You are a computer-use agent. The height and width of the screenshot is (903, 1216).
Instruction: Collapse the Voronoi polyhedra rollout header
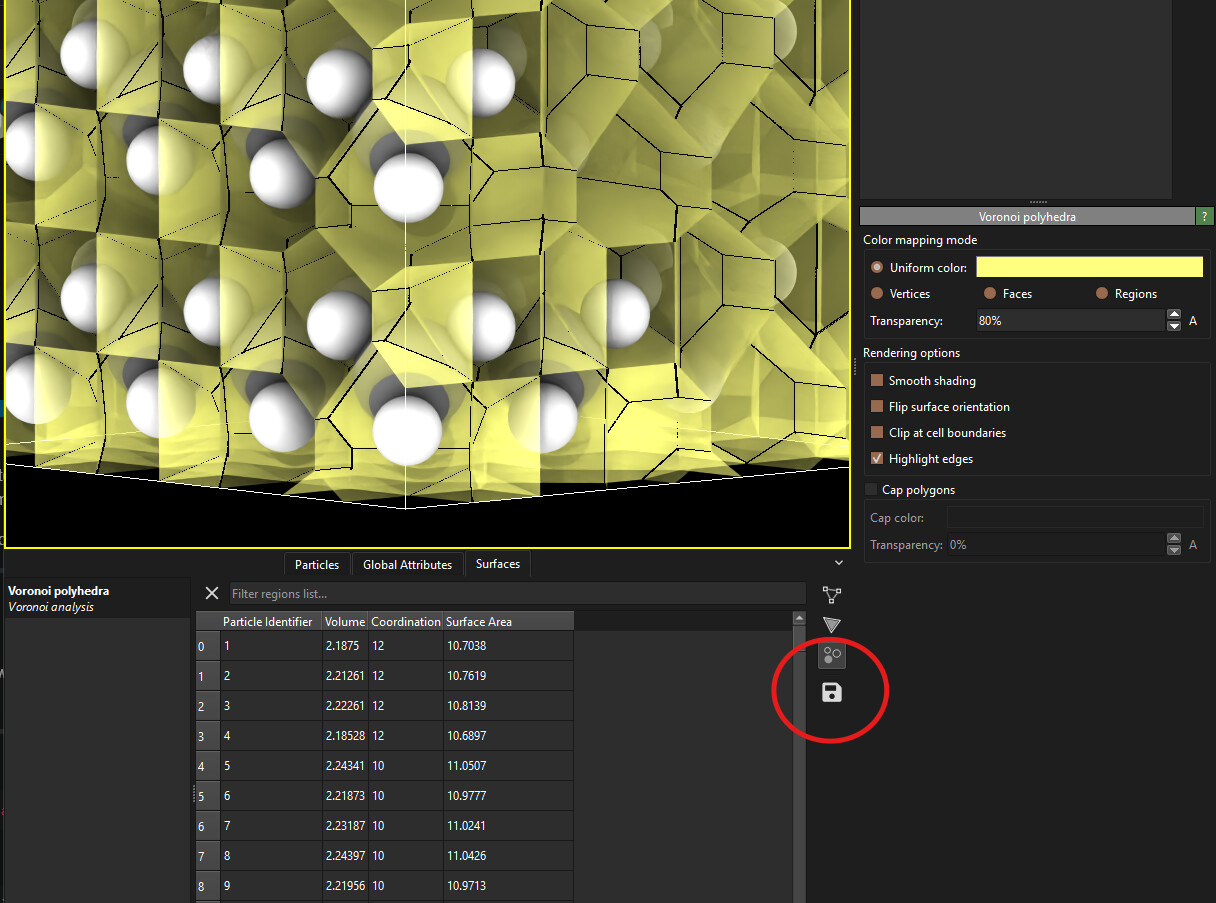[1027, 216]
